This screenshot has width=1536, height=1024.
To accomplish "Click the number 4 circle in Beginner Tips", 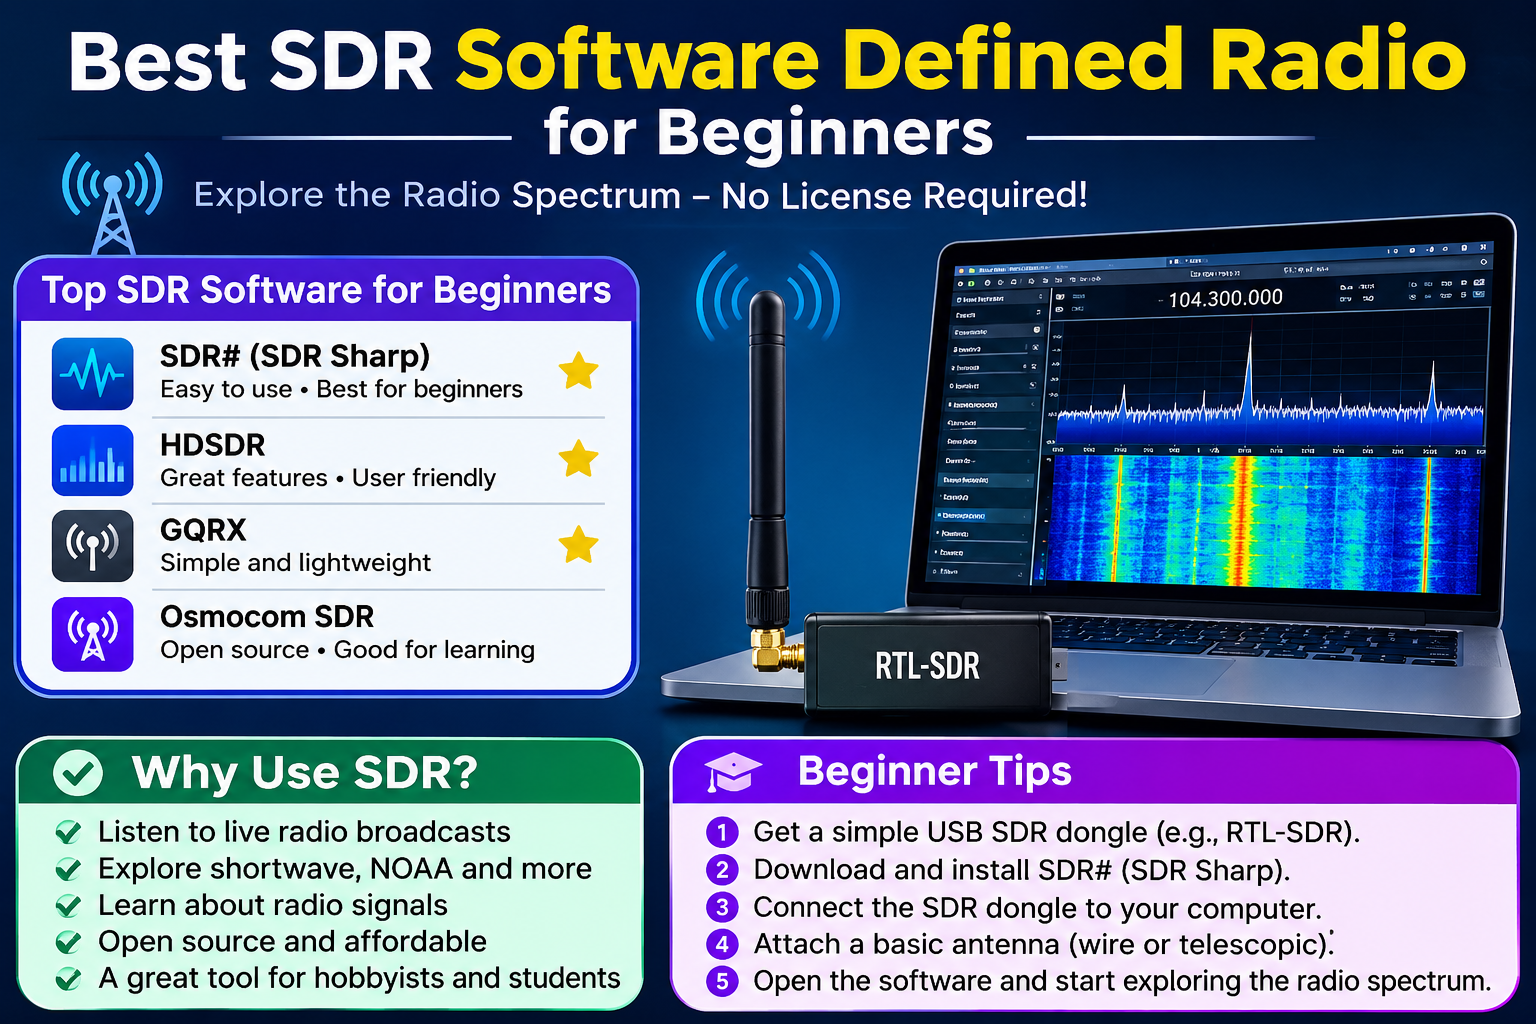I will (722, 944).
